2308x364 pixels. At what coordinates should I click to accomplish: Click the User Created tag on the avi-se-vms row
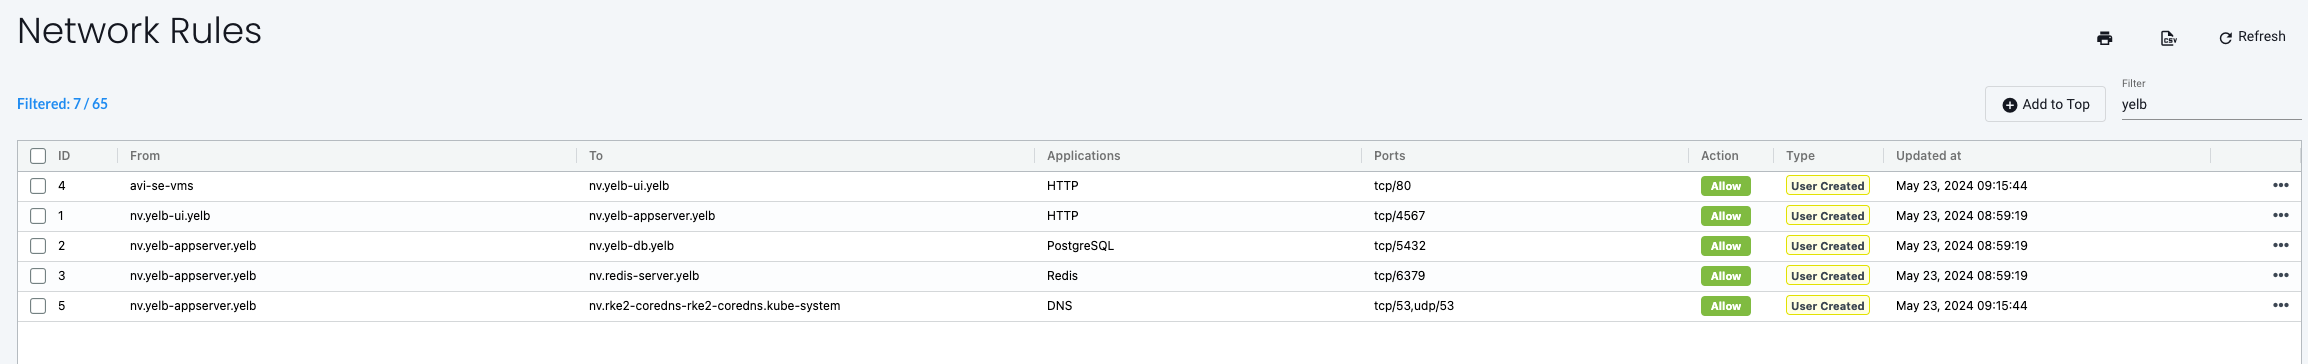click(1827, 186)
